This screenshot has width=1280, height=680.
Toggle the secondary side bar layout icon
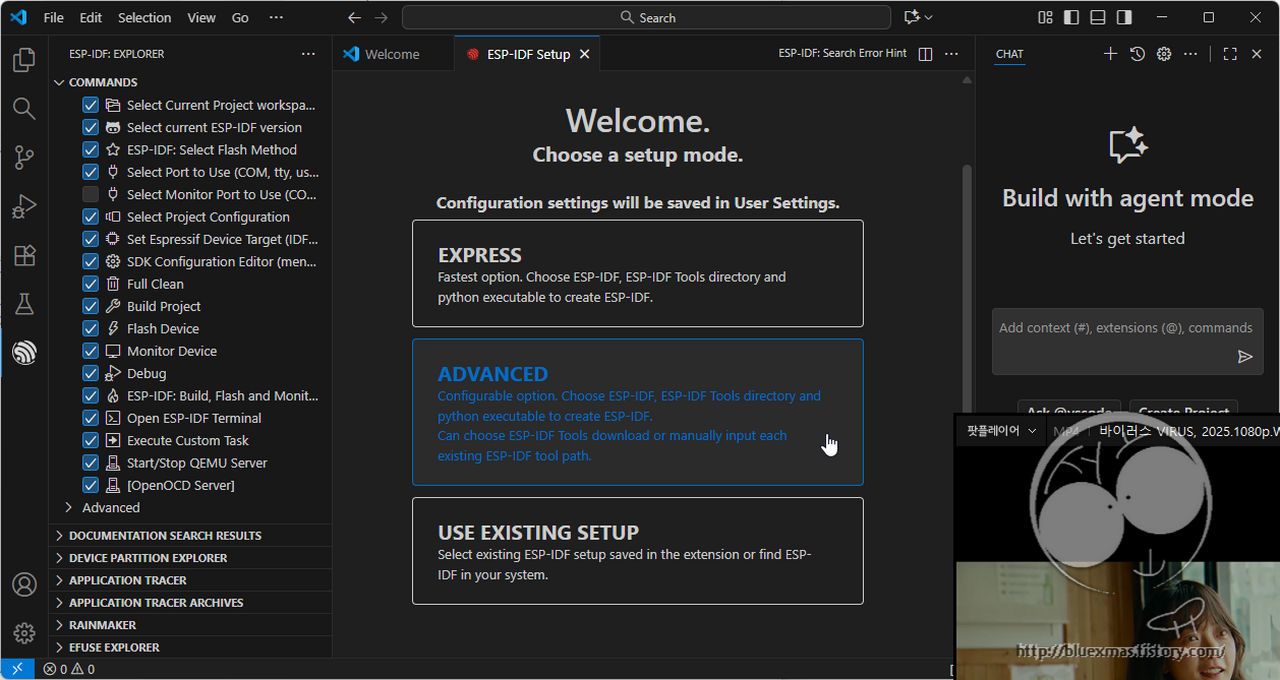1125,17
